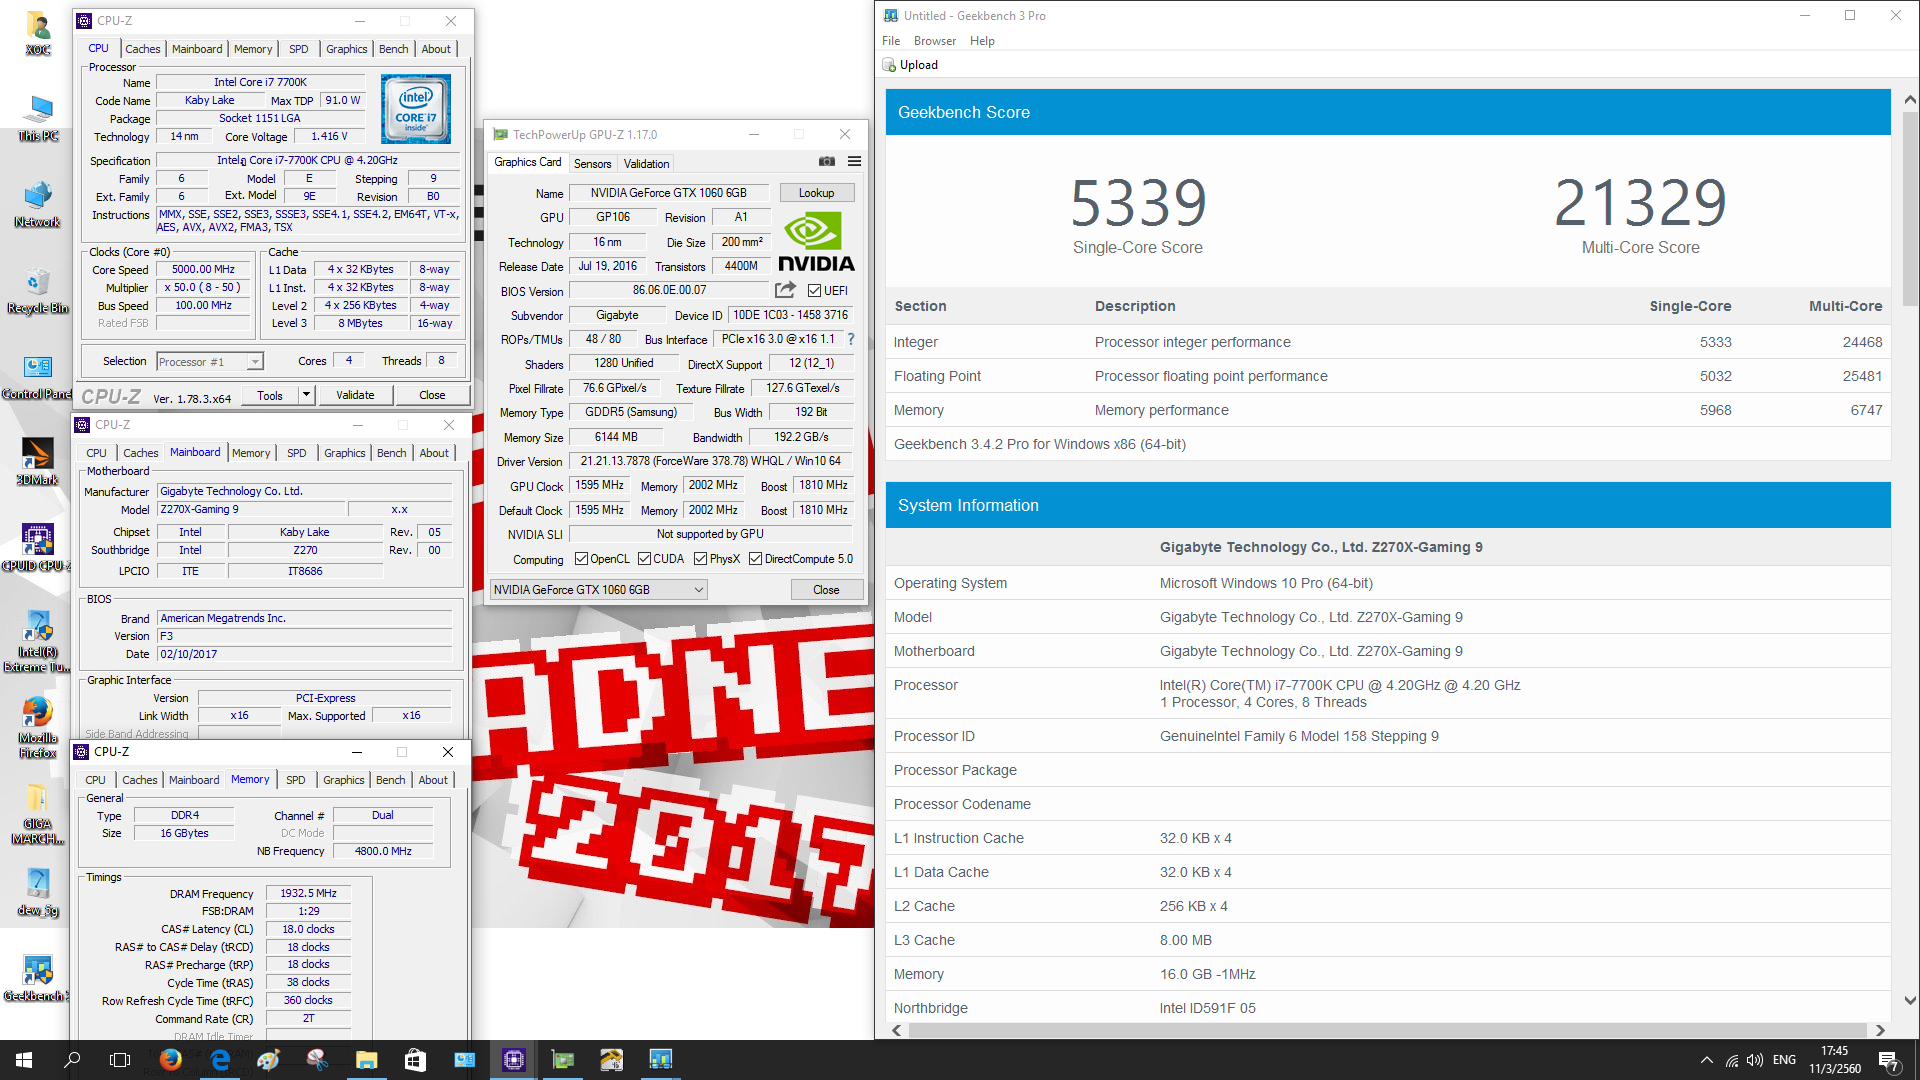Toggle the PhysX checkbox
Image resolution: width=1920 pixels, height=1080 pixels.
click(700, 559)
